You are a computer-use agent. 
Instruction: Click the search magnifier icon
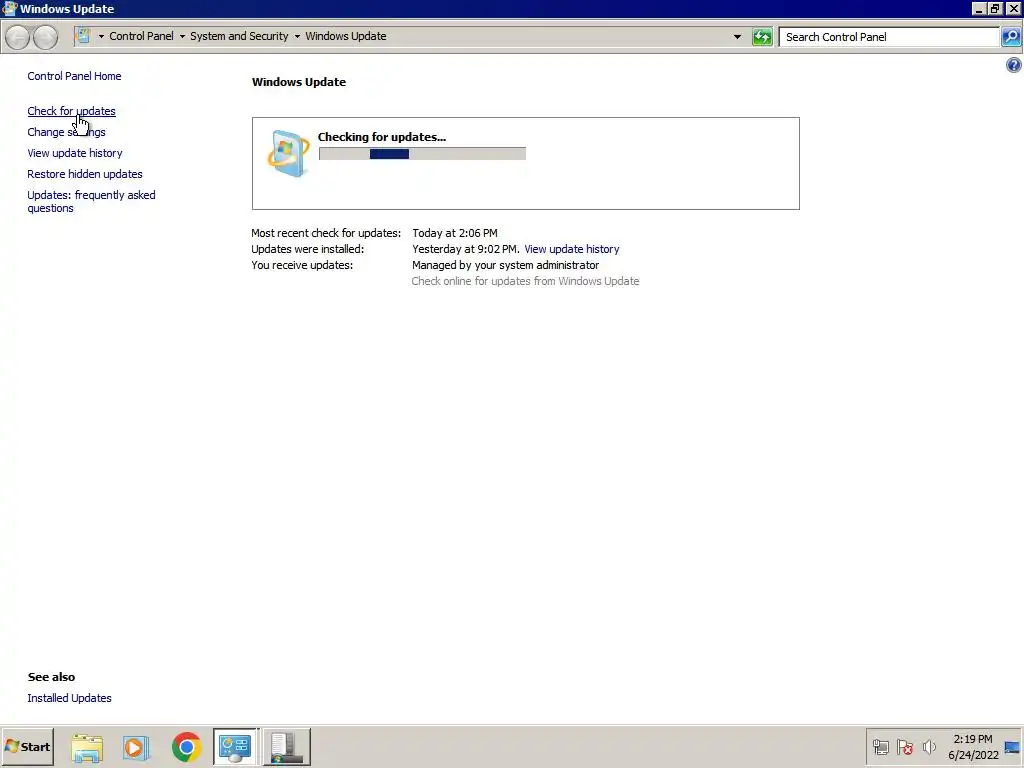[x=1011, y=37]
